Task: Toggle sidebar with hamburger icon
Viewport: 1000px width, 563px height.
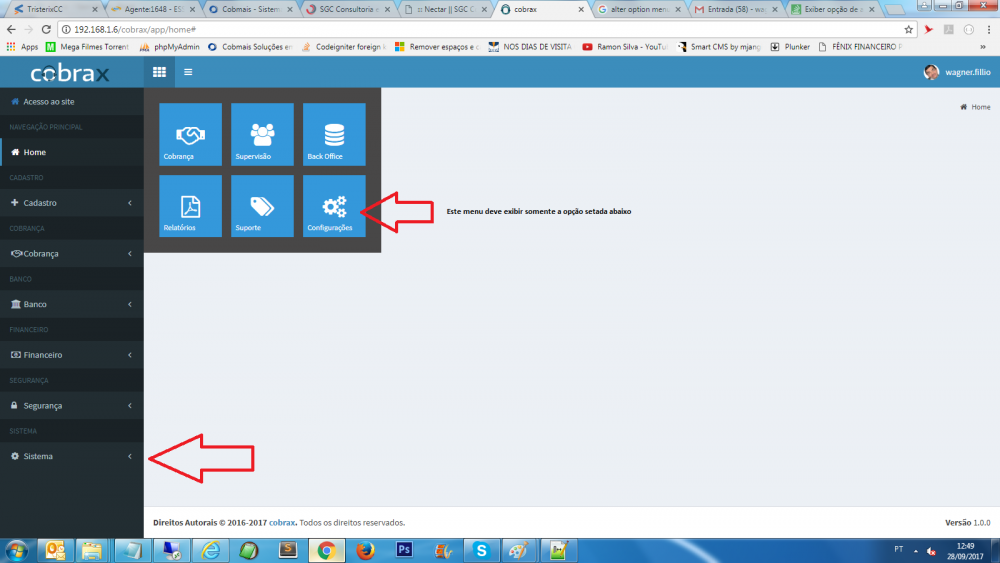Action: (188, 72)
